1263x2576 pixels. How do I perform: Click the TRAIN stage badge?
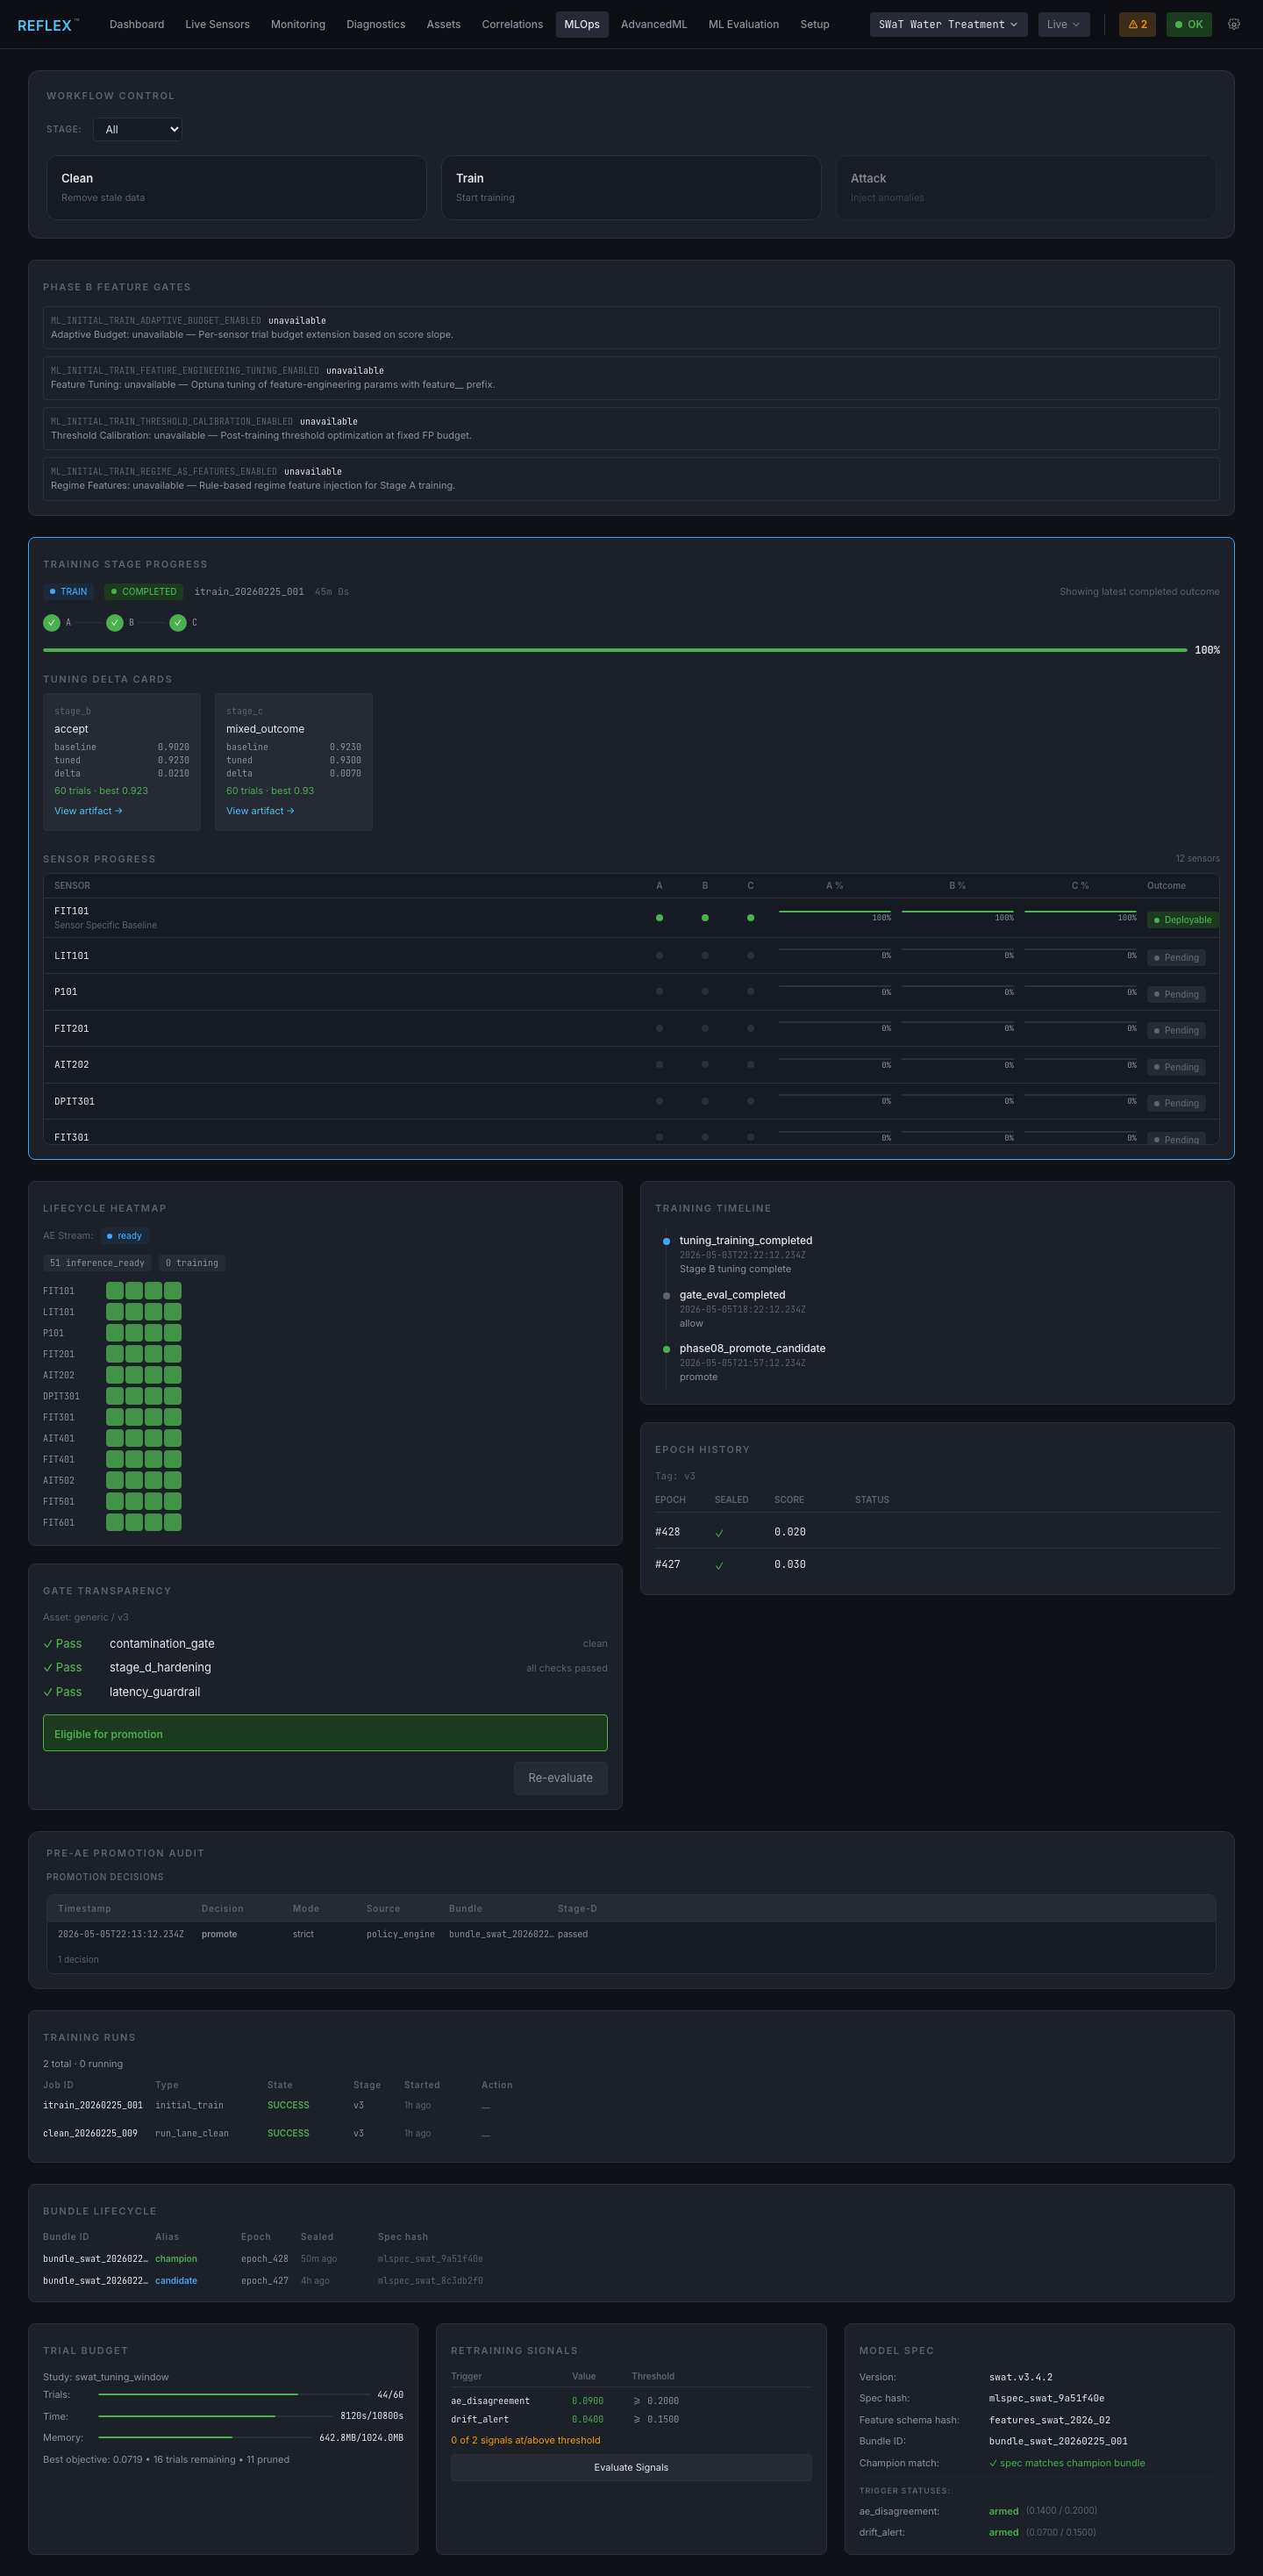pyautogui.click(x=68, y=592)
